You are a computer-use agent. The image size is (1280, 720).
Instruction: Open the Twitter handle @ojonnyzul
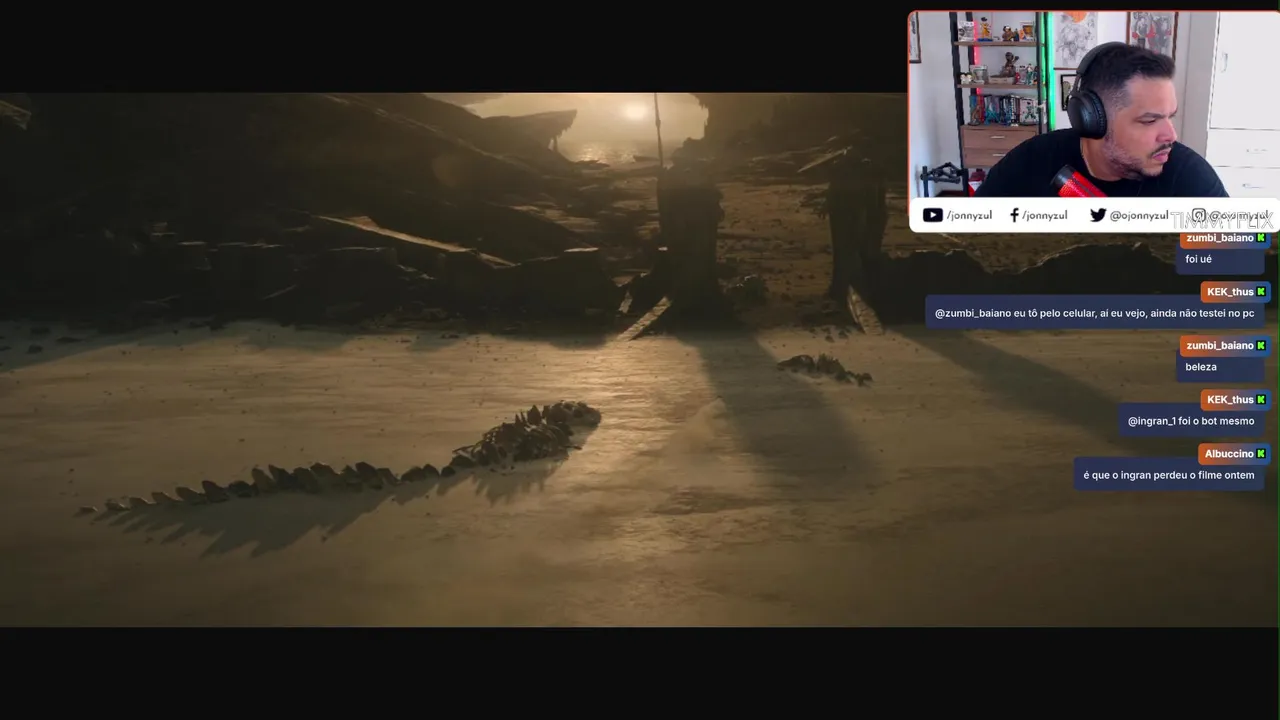click(x=1138, y=215)
